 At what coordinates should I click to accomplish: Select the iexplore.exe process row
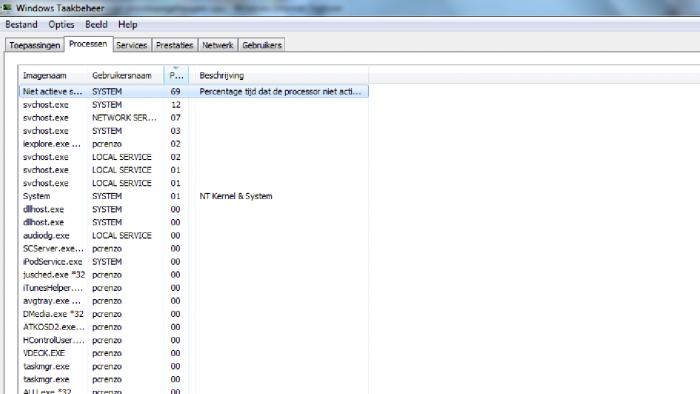194,144
